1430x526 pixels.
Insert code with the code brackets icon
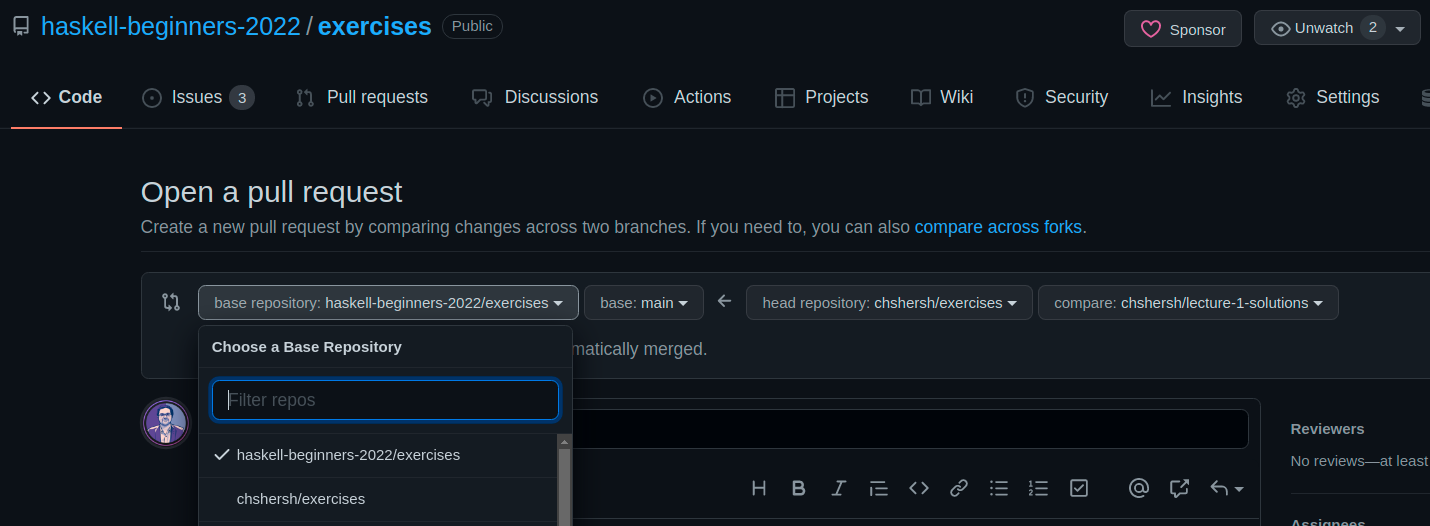coord(919,488)
